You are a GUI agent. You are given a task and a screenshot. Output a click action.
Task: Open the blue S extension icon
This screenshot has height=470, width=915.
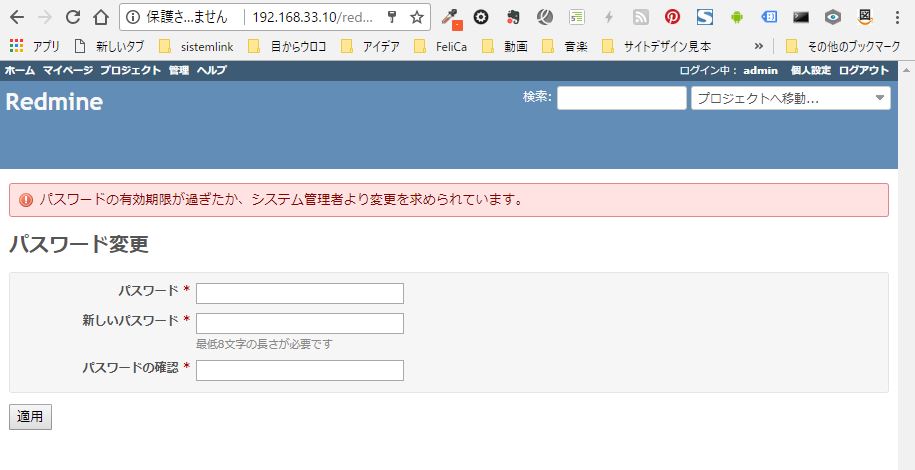click(x=705, y=17)
